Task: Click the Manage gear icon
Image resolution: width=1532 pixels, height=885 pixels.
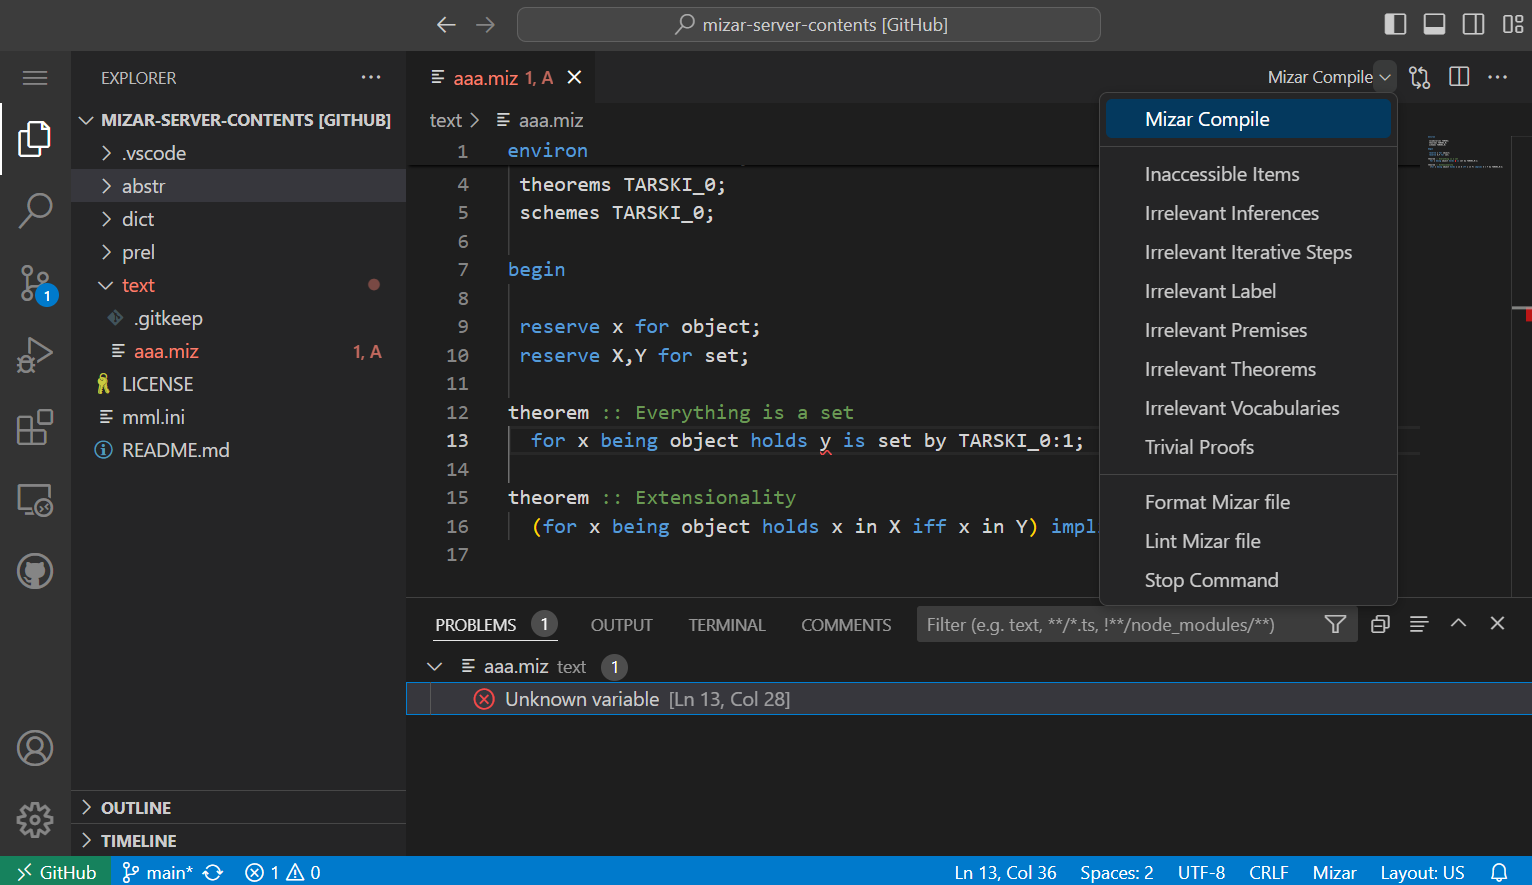Action: pos(35,820)
